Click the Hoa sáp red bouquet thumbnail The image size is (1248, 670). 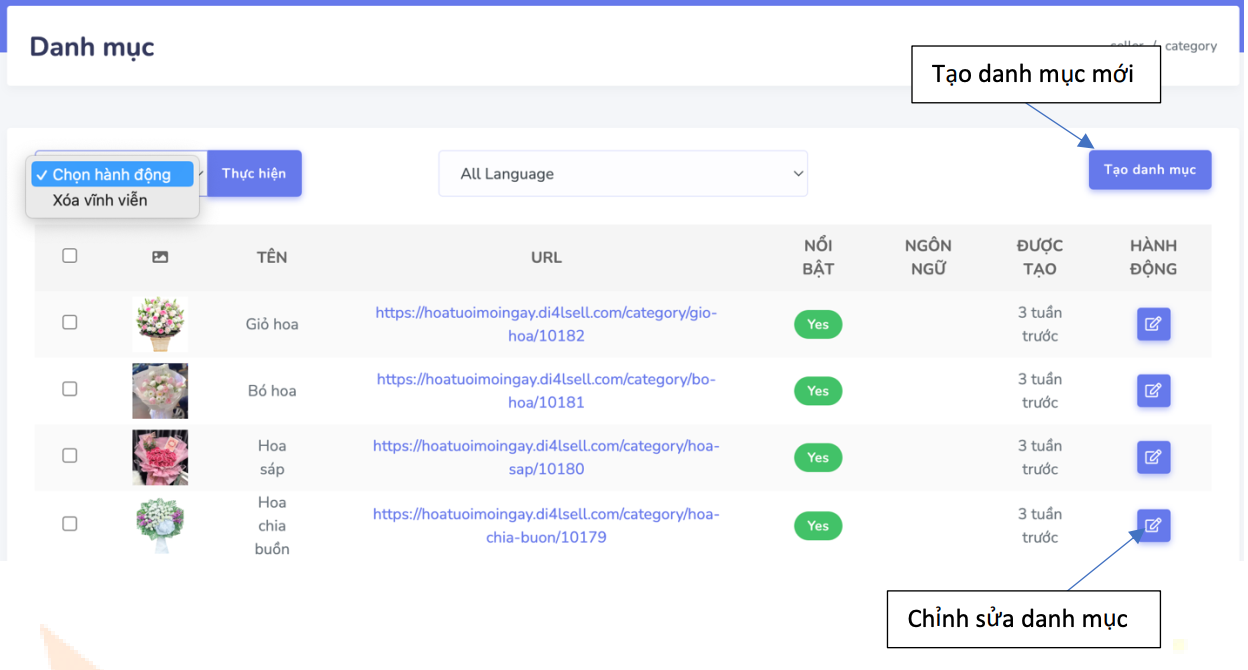(160, 457)
